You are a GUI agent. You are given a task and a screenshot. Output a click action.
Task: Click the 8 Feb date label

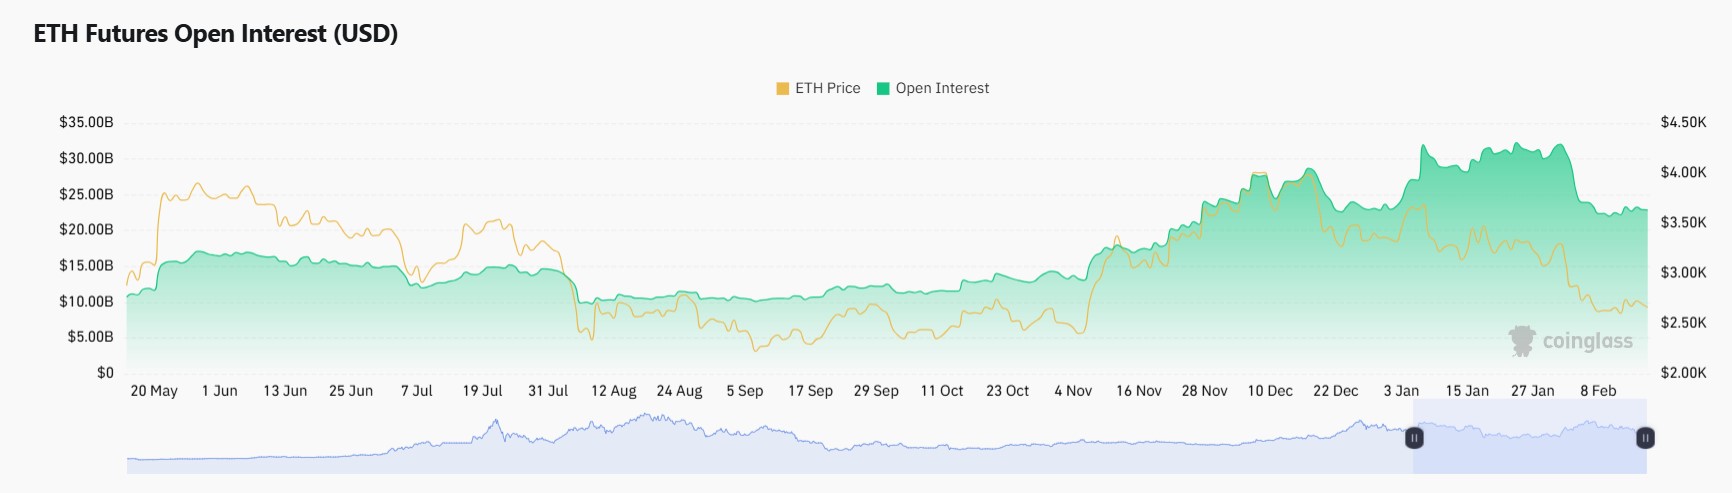(1598, 391)
